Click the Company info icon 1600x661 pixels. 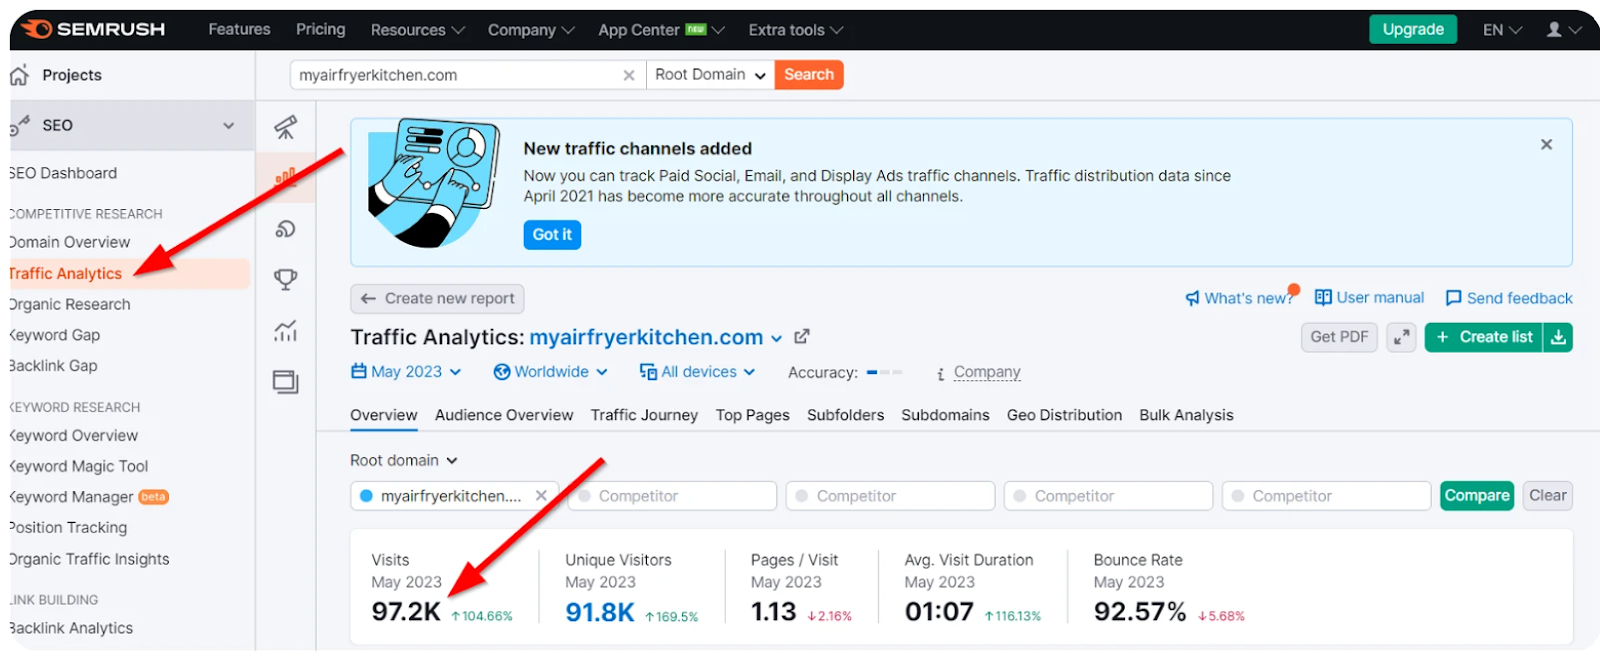(x=941, y=373)
